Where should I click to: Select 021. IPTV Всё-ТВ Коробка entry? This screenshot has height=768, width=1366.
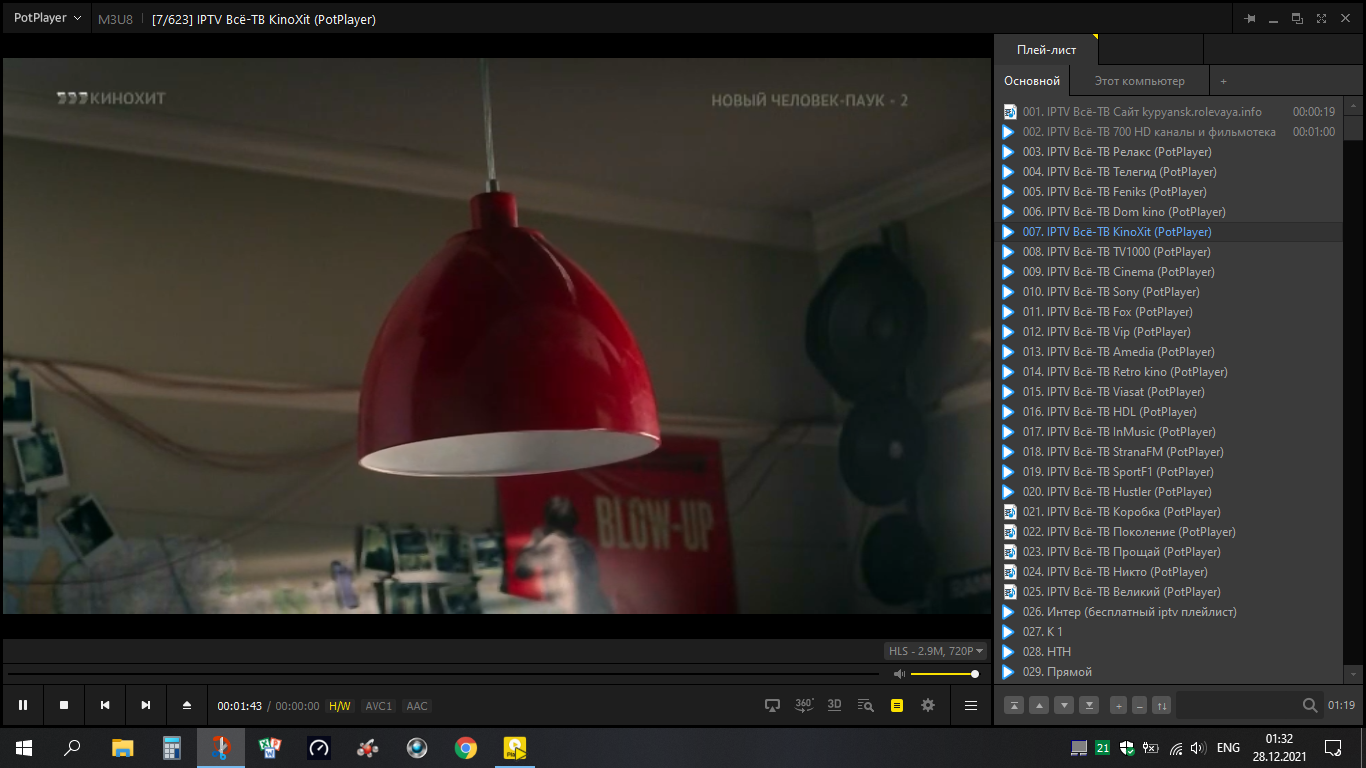(x=1170, y=512)
